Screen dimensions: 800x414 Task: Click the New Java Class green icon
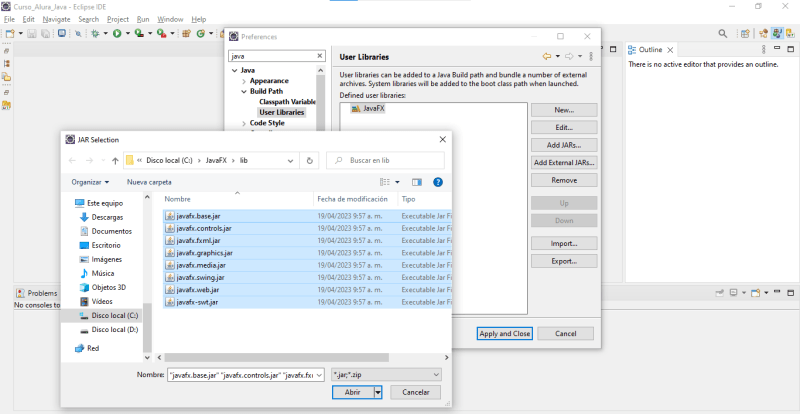point(201,33)
